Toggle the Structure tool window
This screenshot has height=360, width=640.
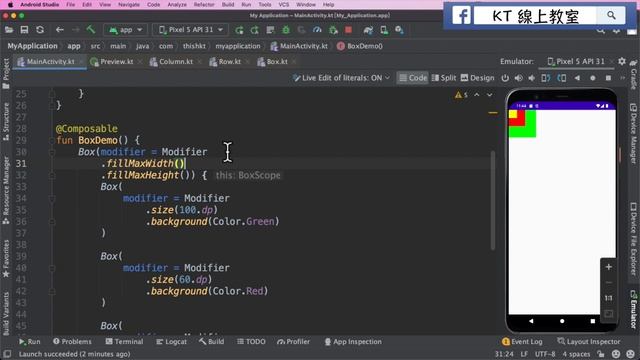click(6, 122)
